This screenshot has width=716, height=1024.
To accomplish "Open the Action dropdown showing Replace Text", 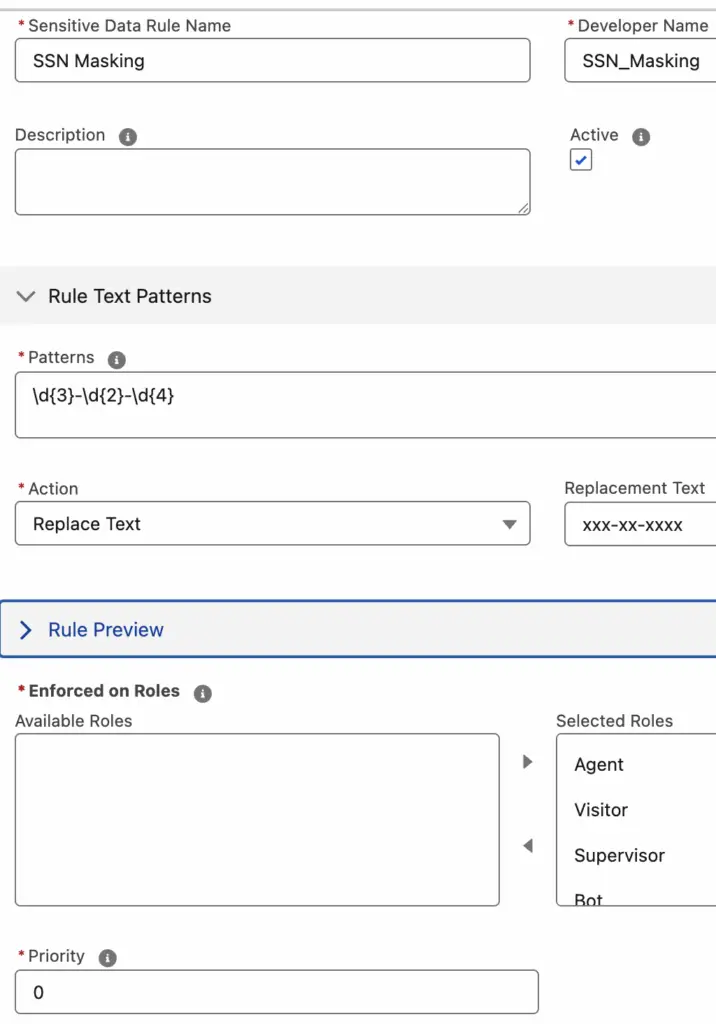I will [272, 523].
